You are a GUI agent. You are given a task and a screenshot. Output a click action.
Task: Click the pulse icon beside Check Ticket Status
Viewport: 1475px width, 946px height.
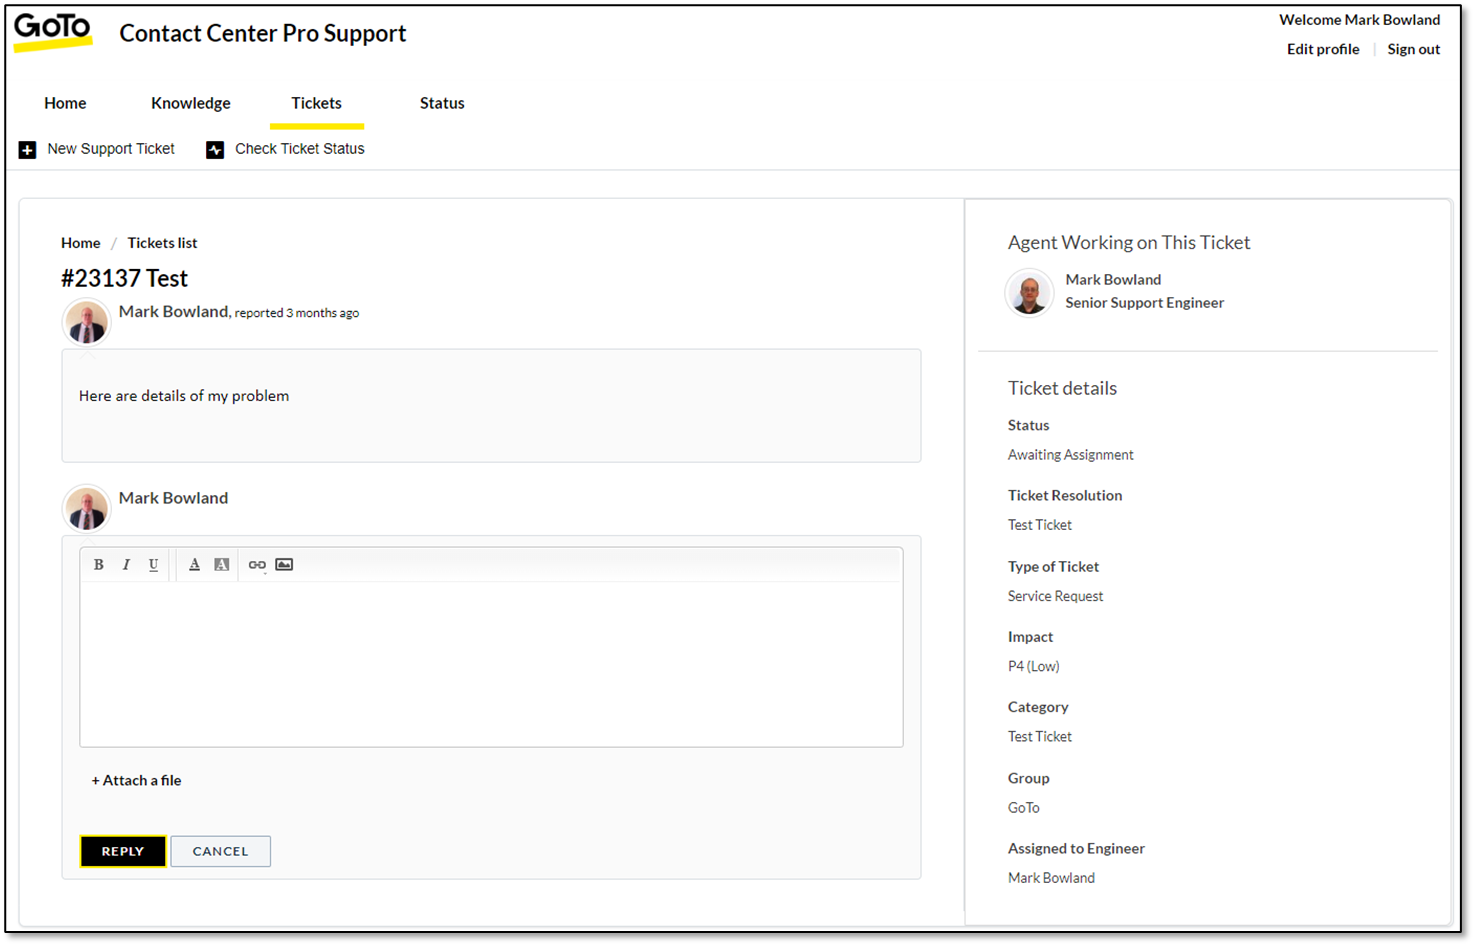[215, 150]
